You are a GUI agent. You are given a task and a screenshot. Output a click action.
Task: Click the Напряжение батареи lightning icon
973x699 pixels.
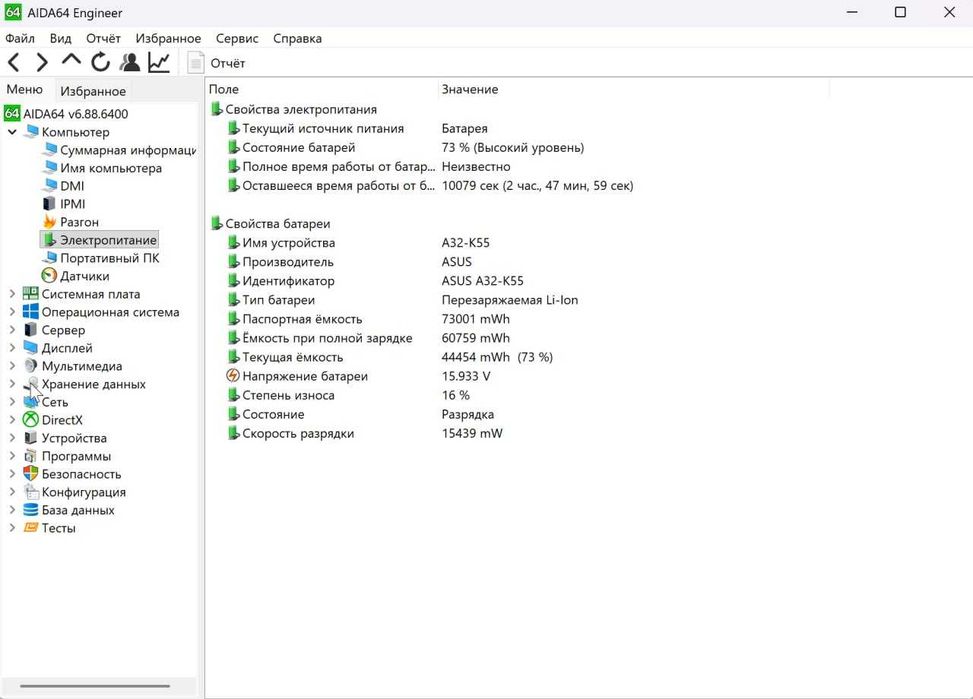coord(233,376)
